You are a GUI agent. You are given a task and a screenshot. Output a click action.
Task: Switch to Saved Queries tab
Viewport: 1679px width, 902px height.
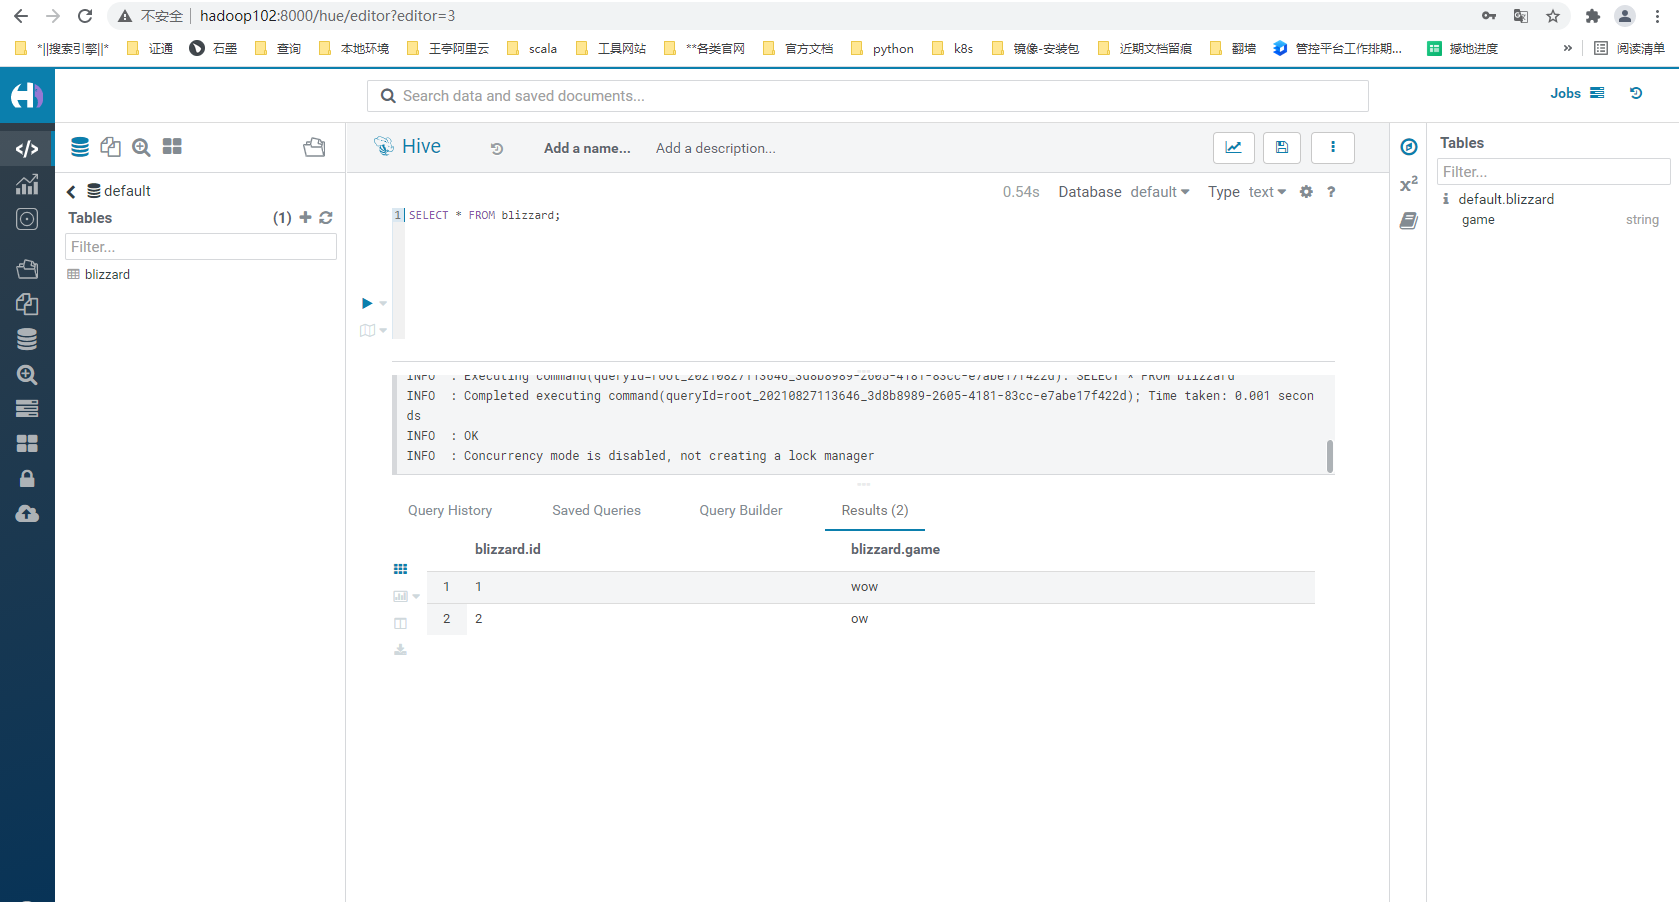[x=596, y=510]
